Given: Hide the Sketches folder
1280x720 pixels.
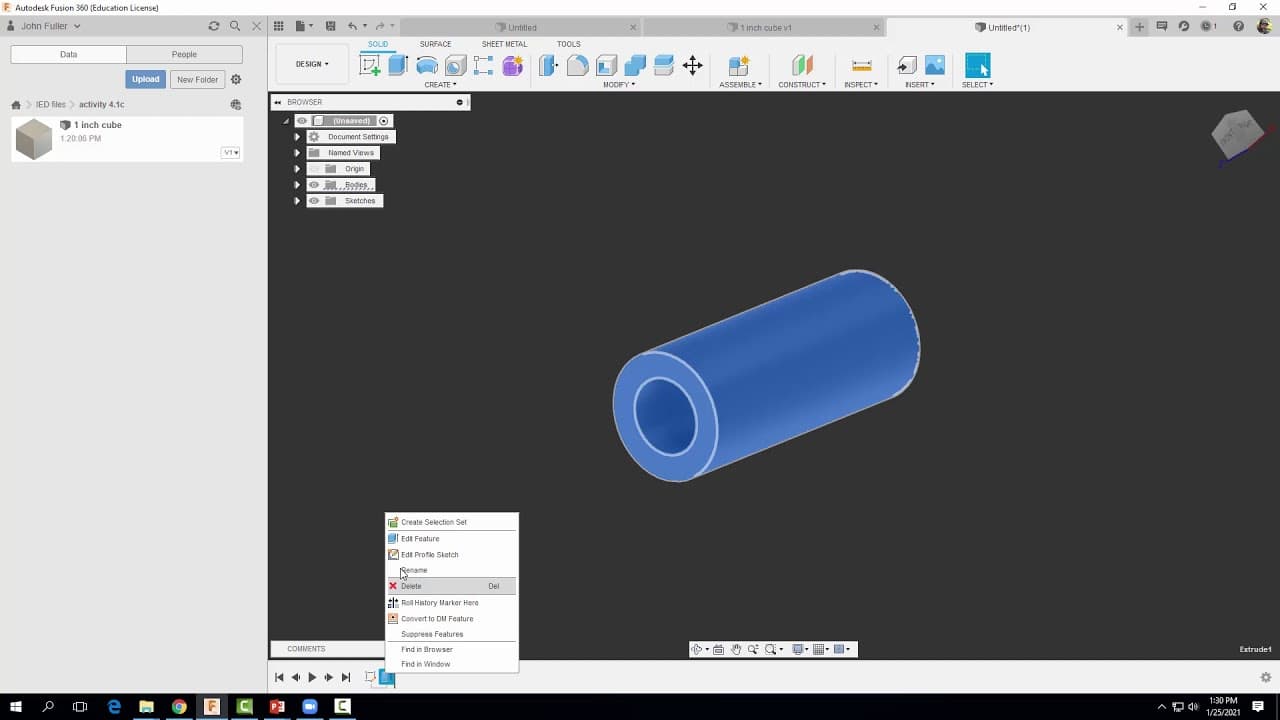Looking at the screenshot, I should click(314, 201).
